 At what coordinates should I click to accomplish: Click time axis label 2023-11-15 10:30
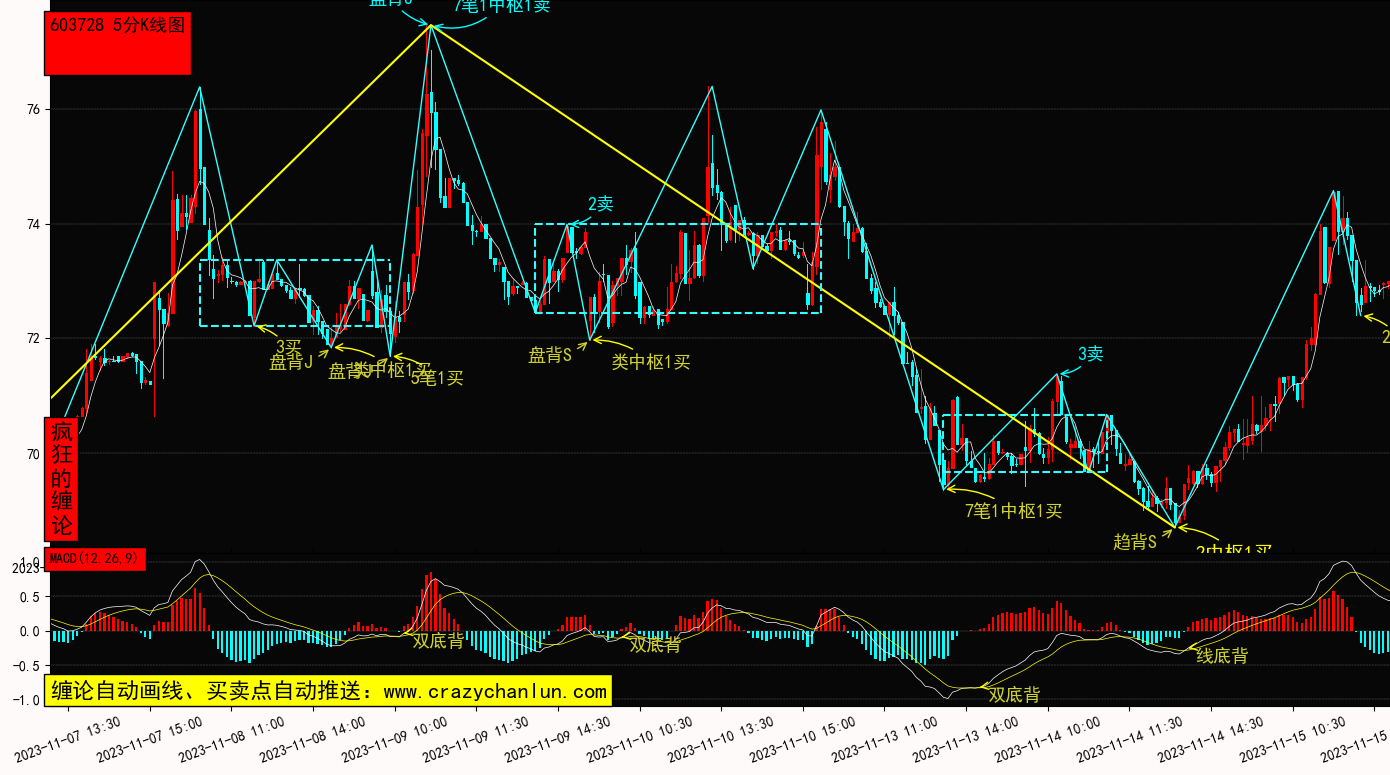[1293, 739]
